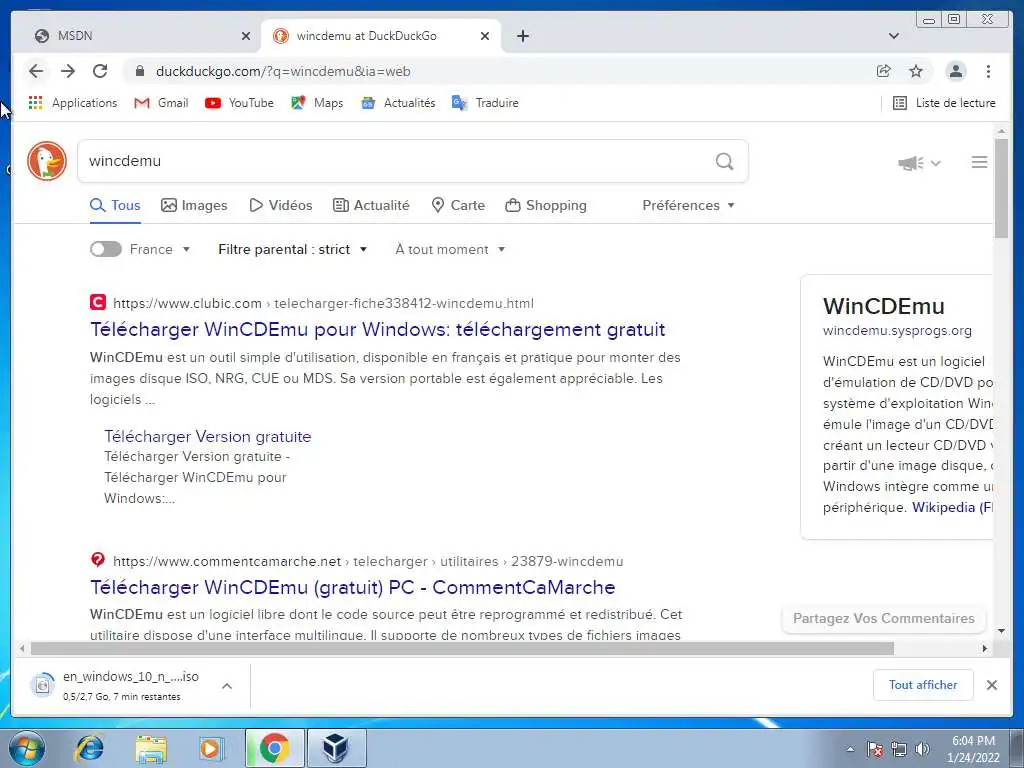Screen dimensions: 1024x768
Task: Open the Maps bookmark
Action: 317,103
